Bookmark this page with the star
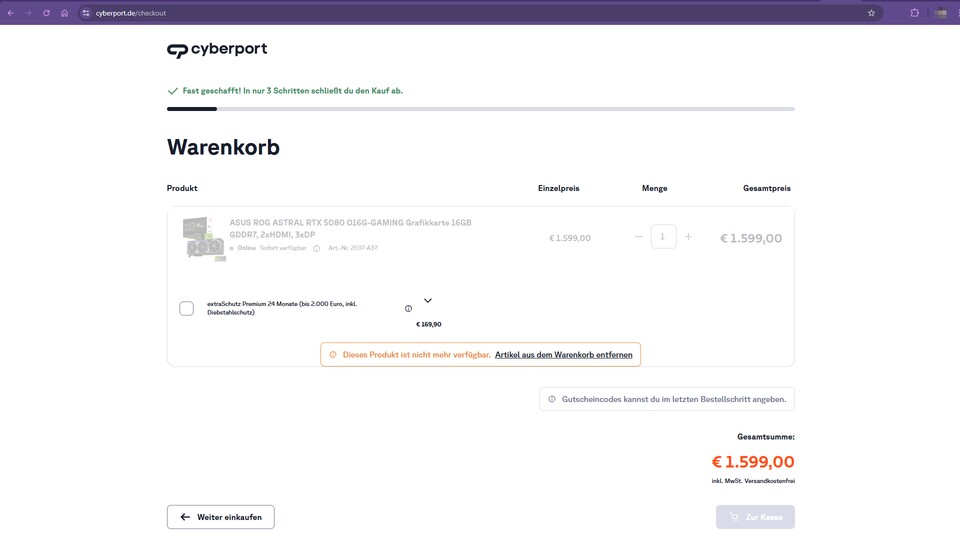Screen dimensions: 960x540 [x=872, y=13]
